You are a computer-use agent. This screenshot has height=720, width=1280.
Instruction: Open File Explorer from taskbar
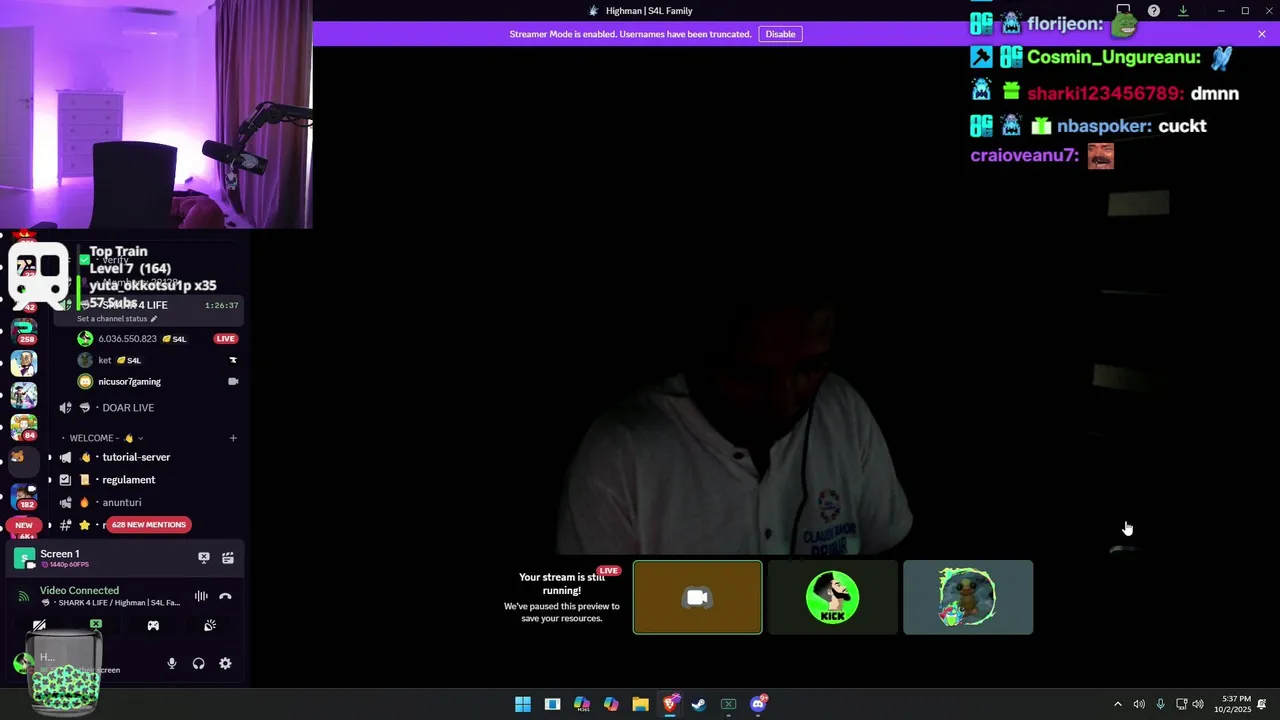640,704
